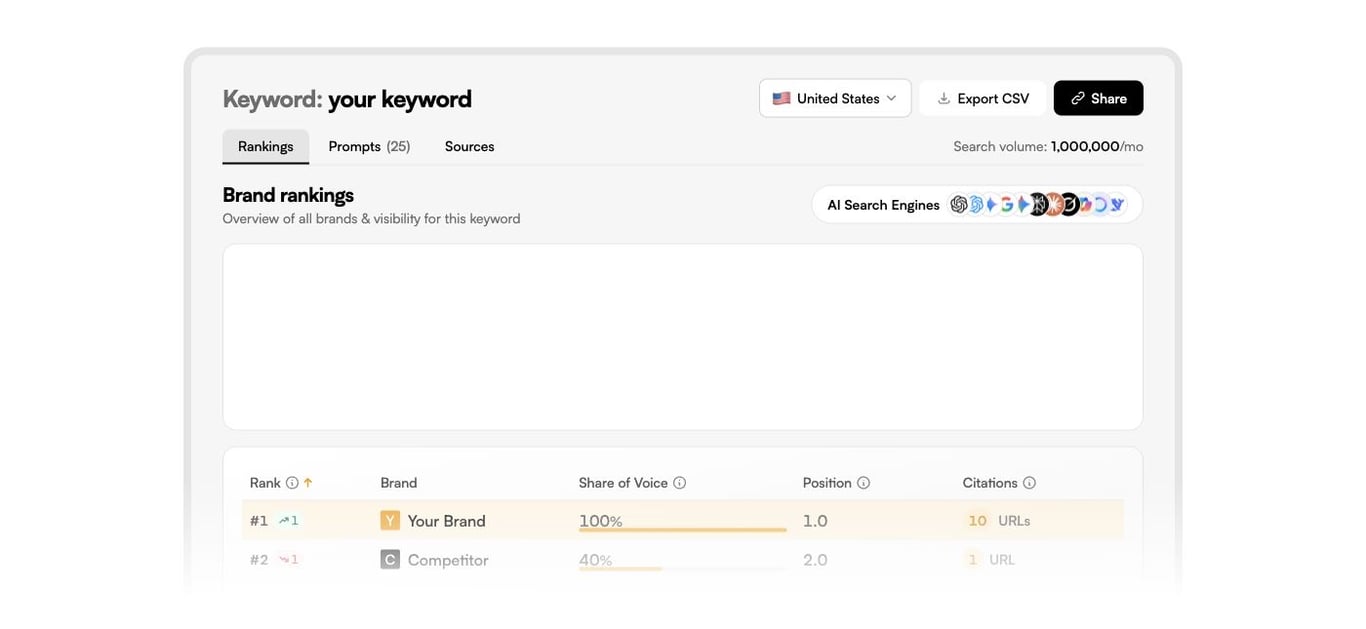Click the Share of Voice column header
This screenshot has width=1366, height=629.
click(x=623, y=483)
